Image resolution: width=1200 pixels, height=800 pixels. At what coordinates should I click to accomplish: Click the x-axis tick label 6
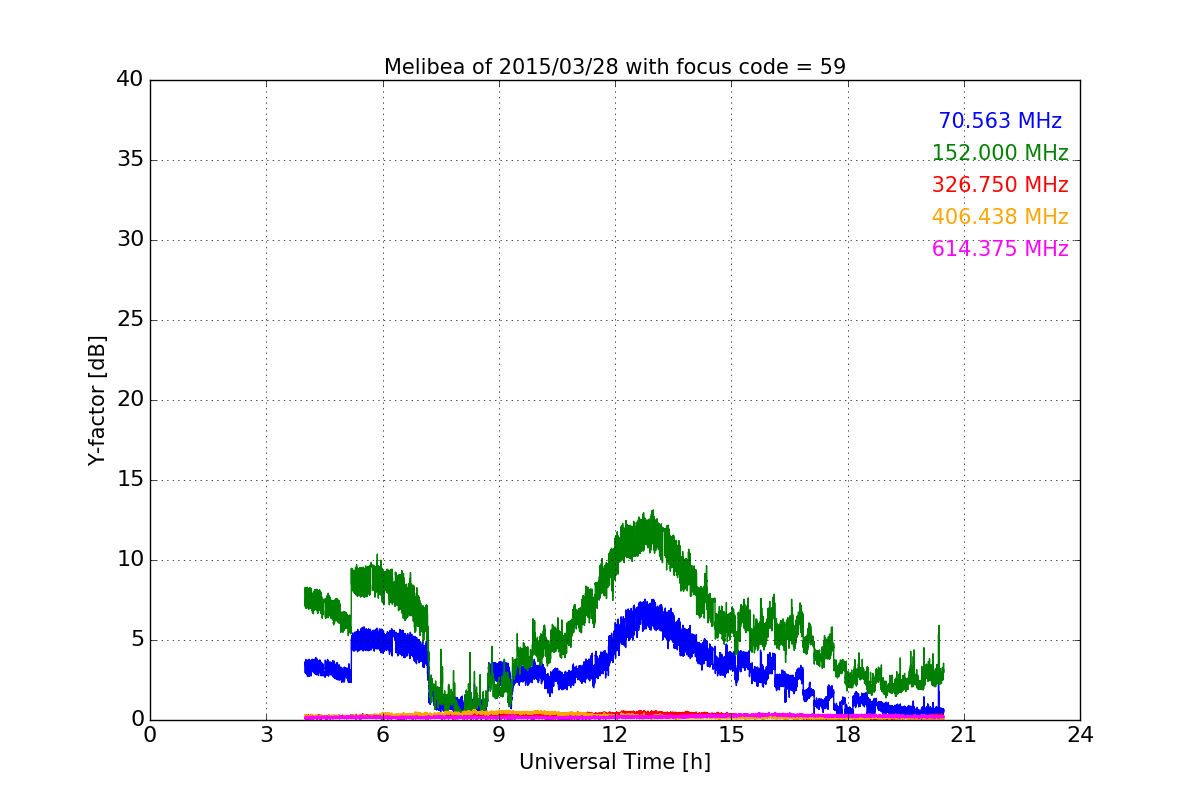coord(382,734)
